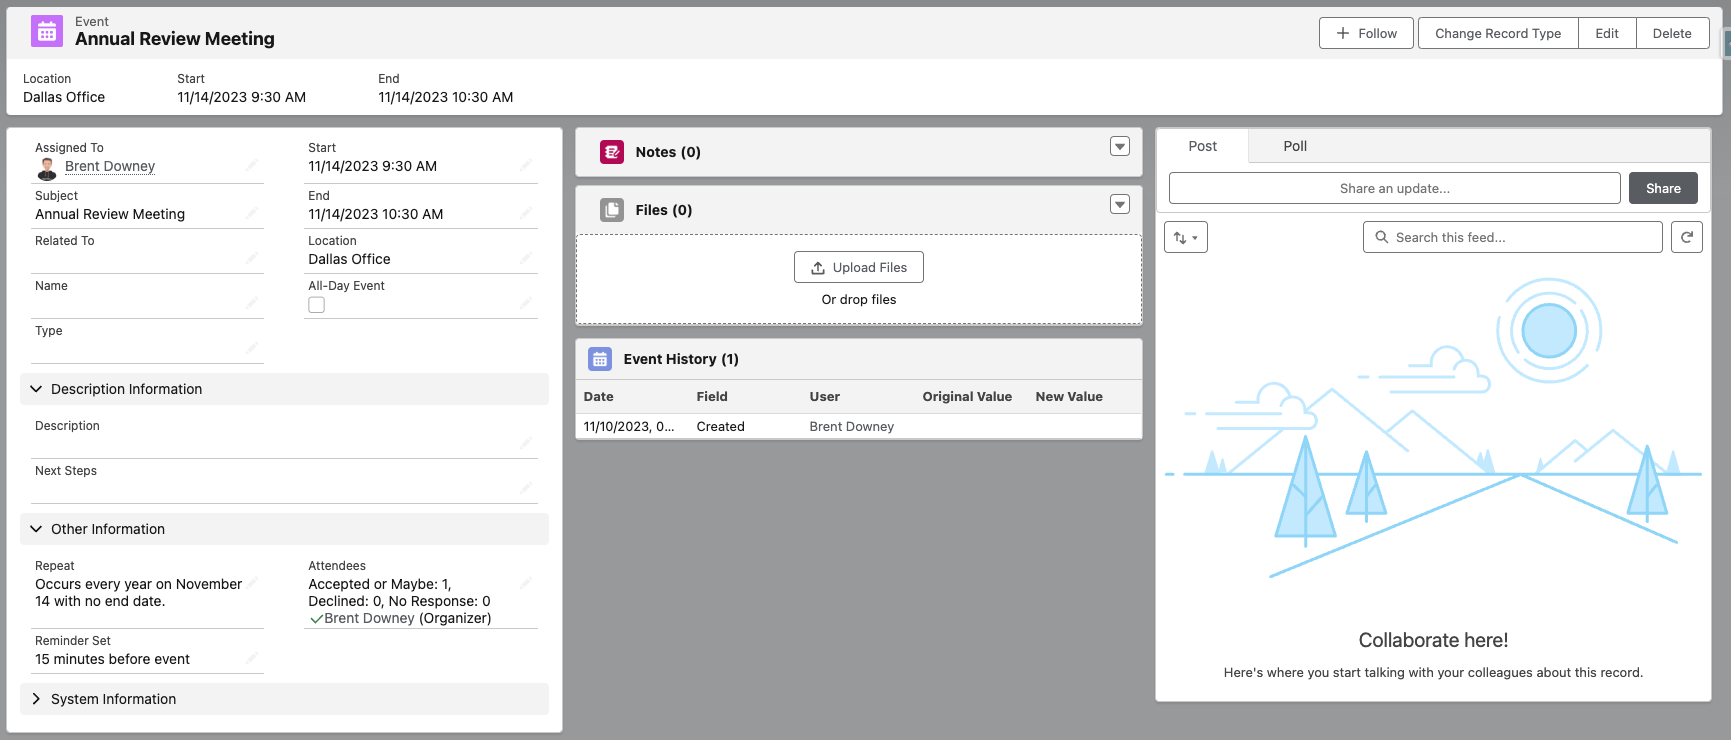
Task: Open the Files panel dropdown menu
Action: [x=1119, y=205]
